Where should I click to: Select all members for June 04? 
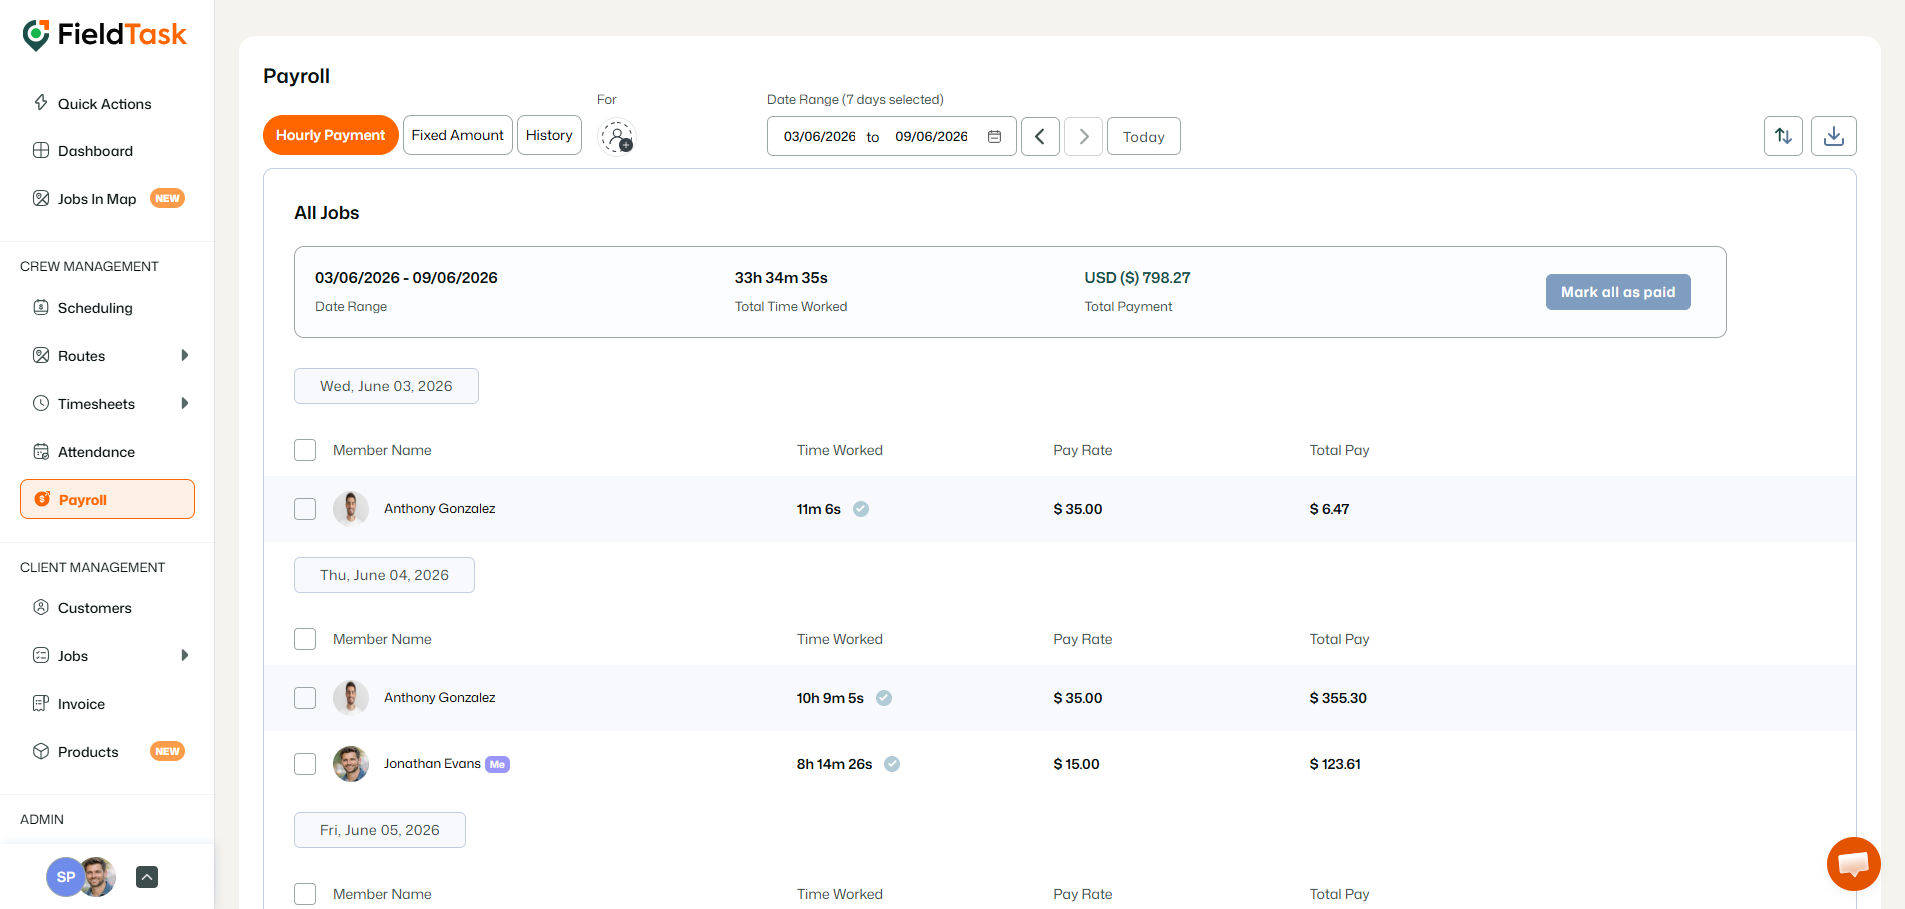(305, 639)
